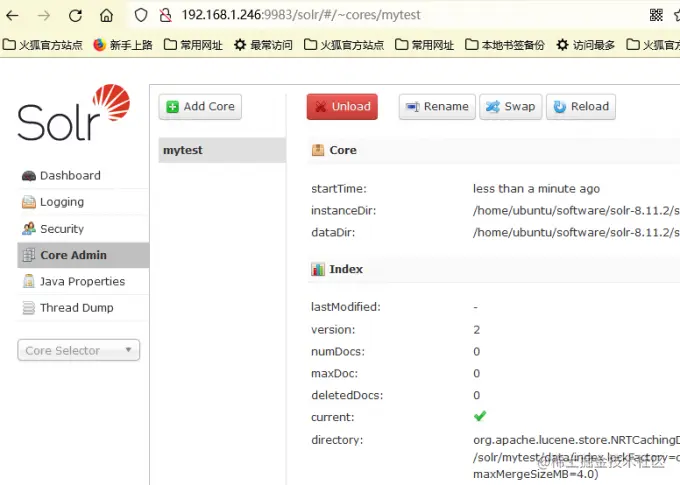Click the Index section heading
The height and width of the screenshot is (485, 680).
346,269
